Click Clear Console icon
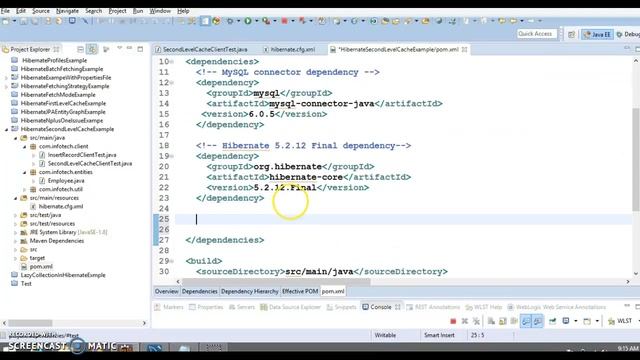Viewport: 640px width, 360px height. pos(491,321)
